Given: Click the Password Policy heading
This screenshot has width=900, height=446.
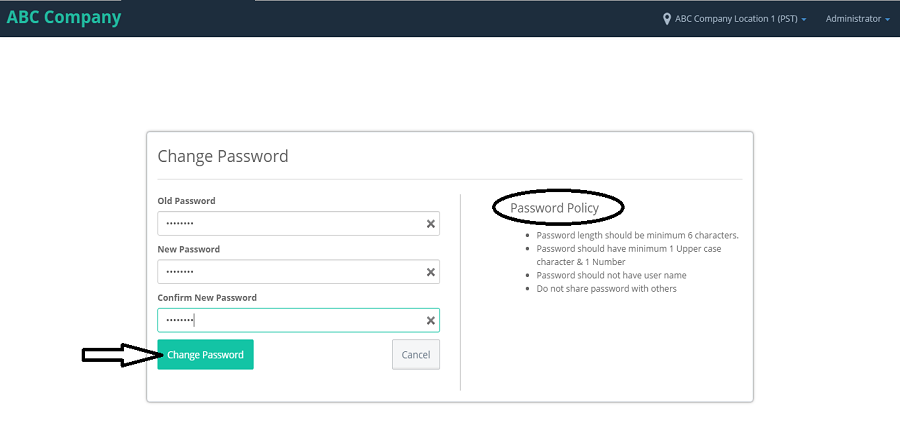Looking at the screenshot, I should (x=554, y=208).
